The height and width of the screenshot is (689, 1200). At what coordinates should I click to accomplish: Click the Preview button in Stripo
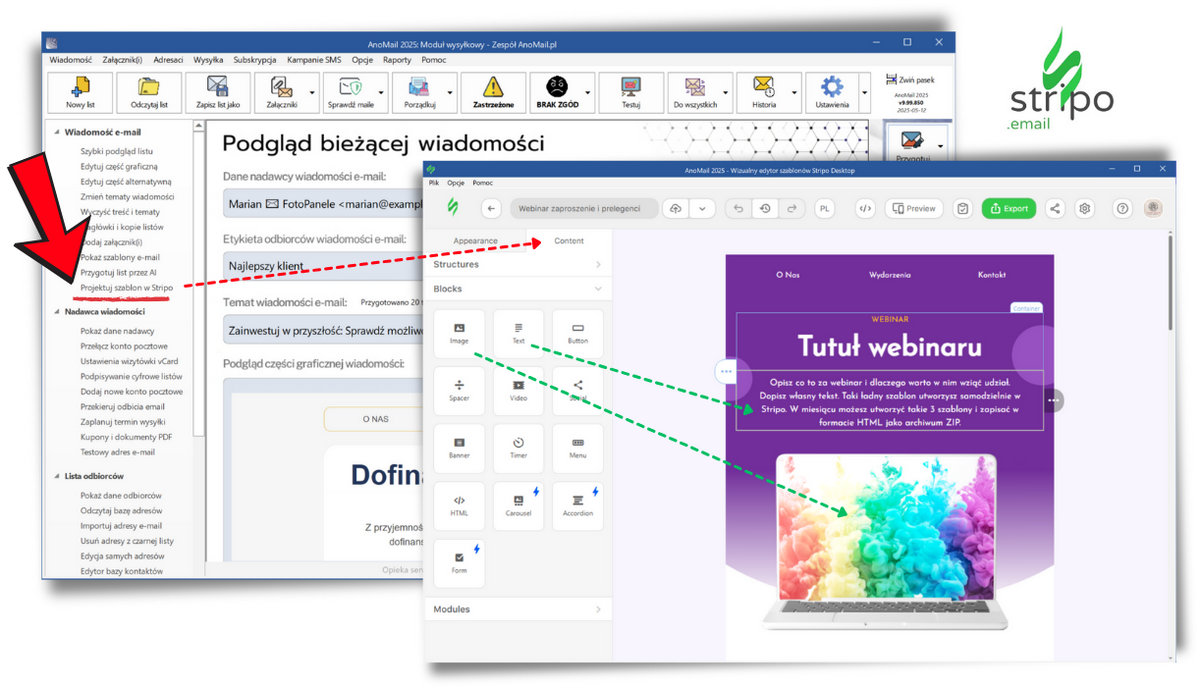pyautogui.click(x=914, y=209)
